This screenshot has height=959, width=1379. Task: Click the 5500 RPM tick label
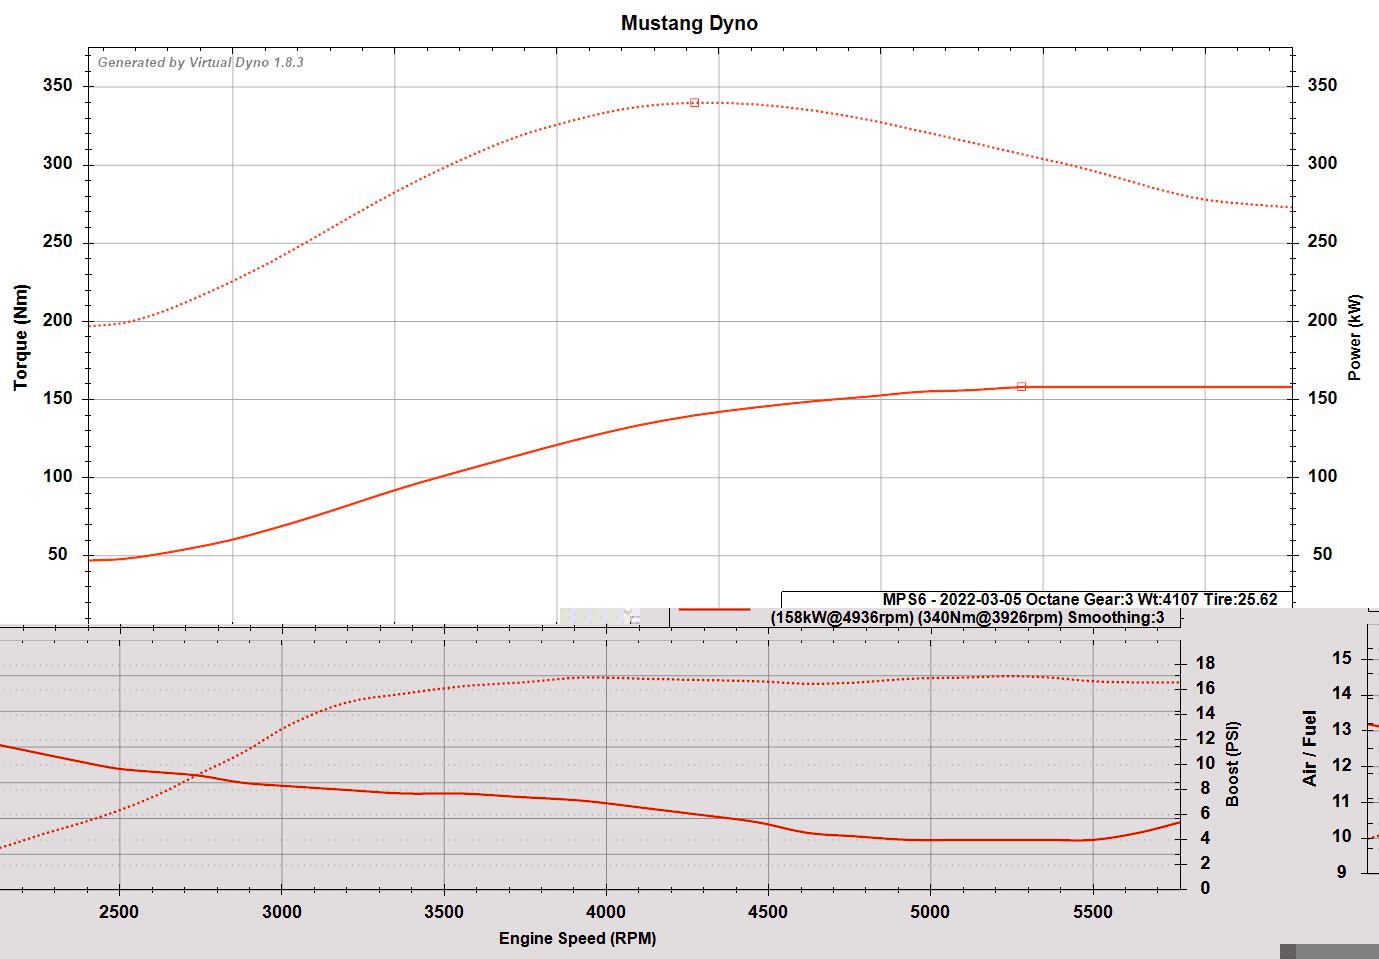(x=1092, y=912)
